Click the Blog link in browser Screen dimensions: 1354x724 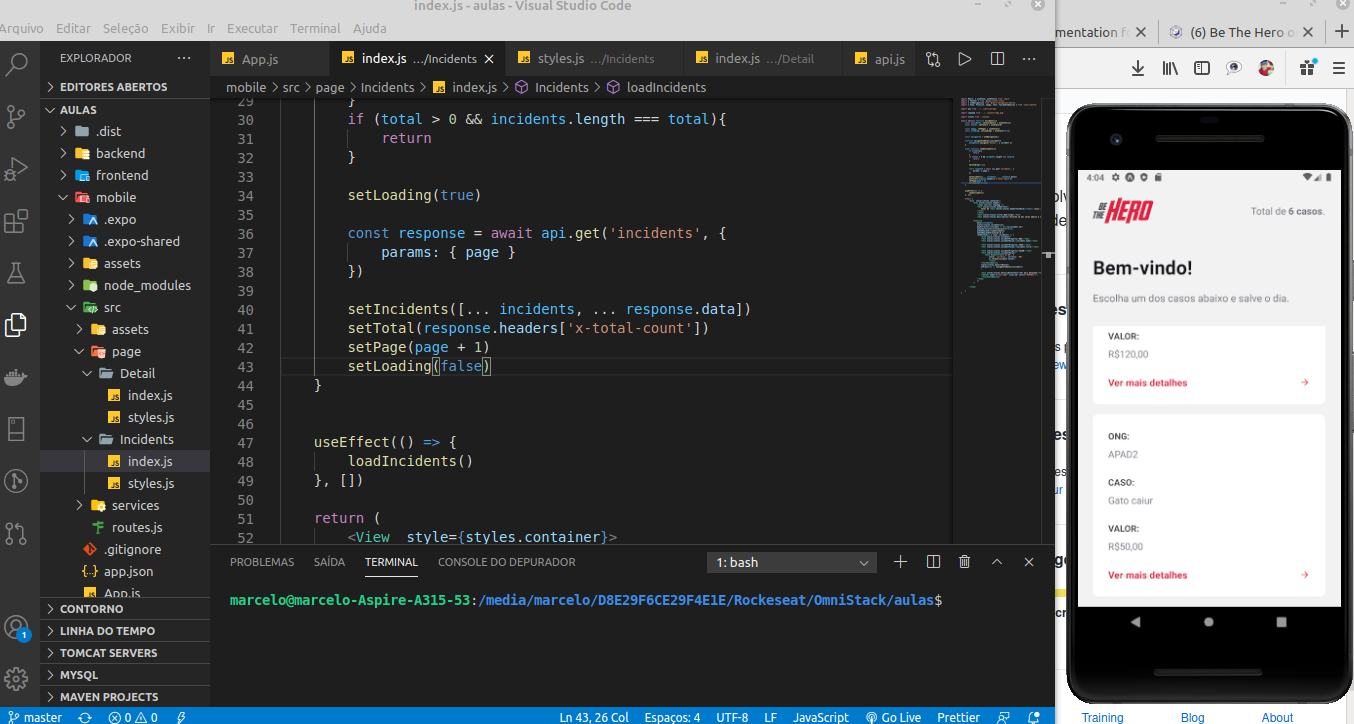(x=1192, y=717)
